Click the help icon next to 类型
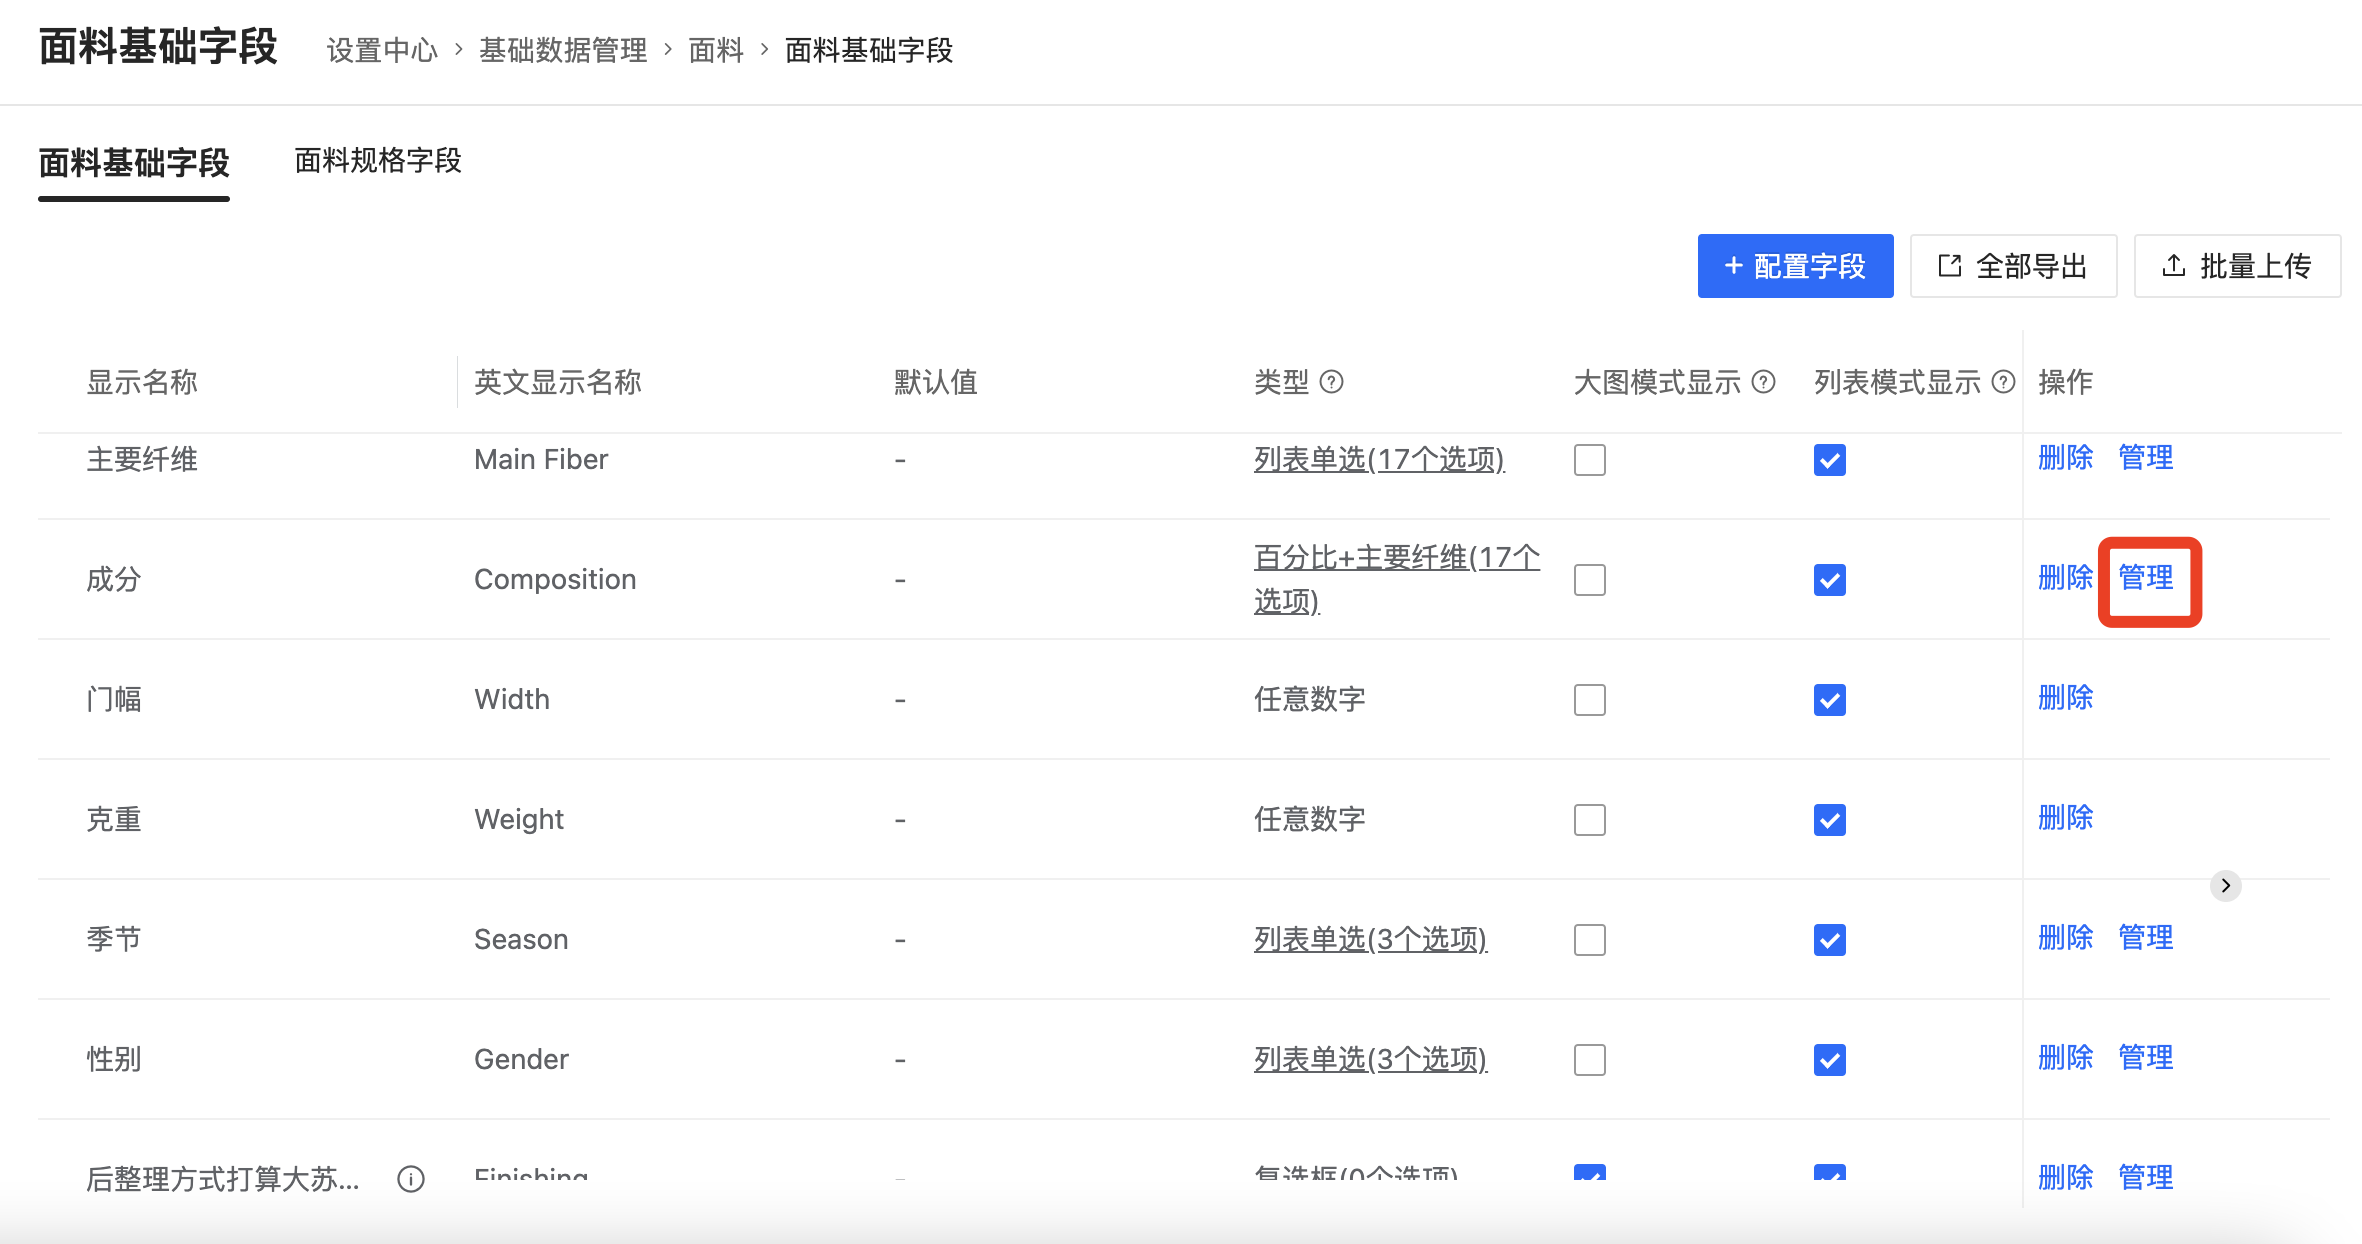This screenshot has height=1244, width=2362. tap(1331, 381)
